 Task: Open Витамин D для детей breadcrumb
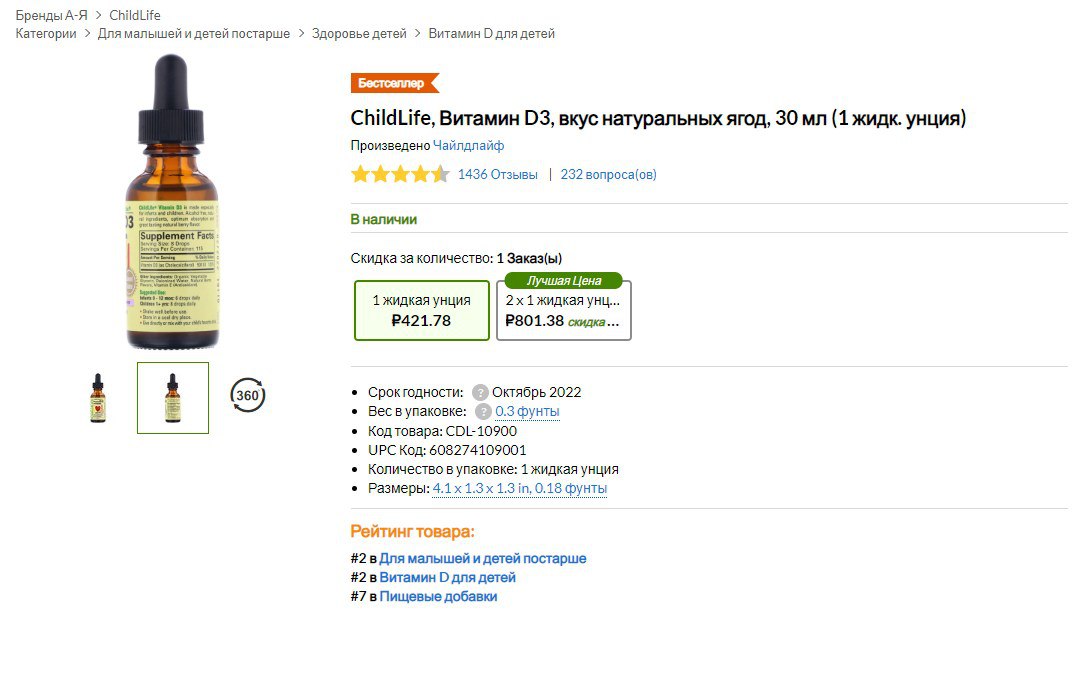[x=491, y=34]
